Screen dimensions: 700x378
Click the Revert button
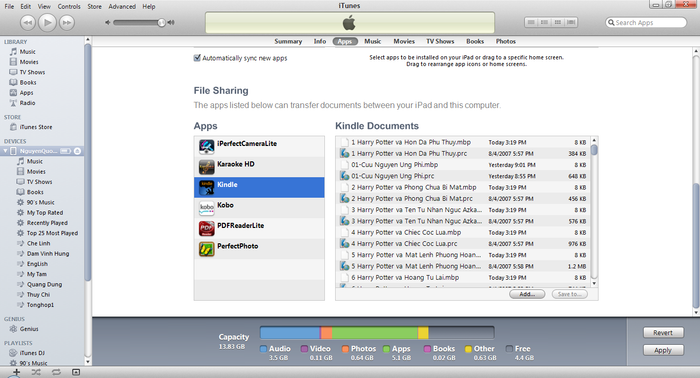pos(663,332)
